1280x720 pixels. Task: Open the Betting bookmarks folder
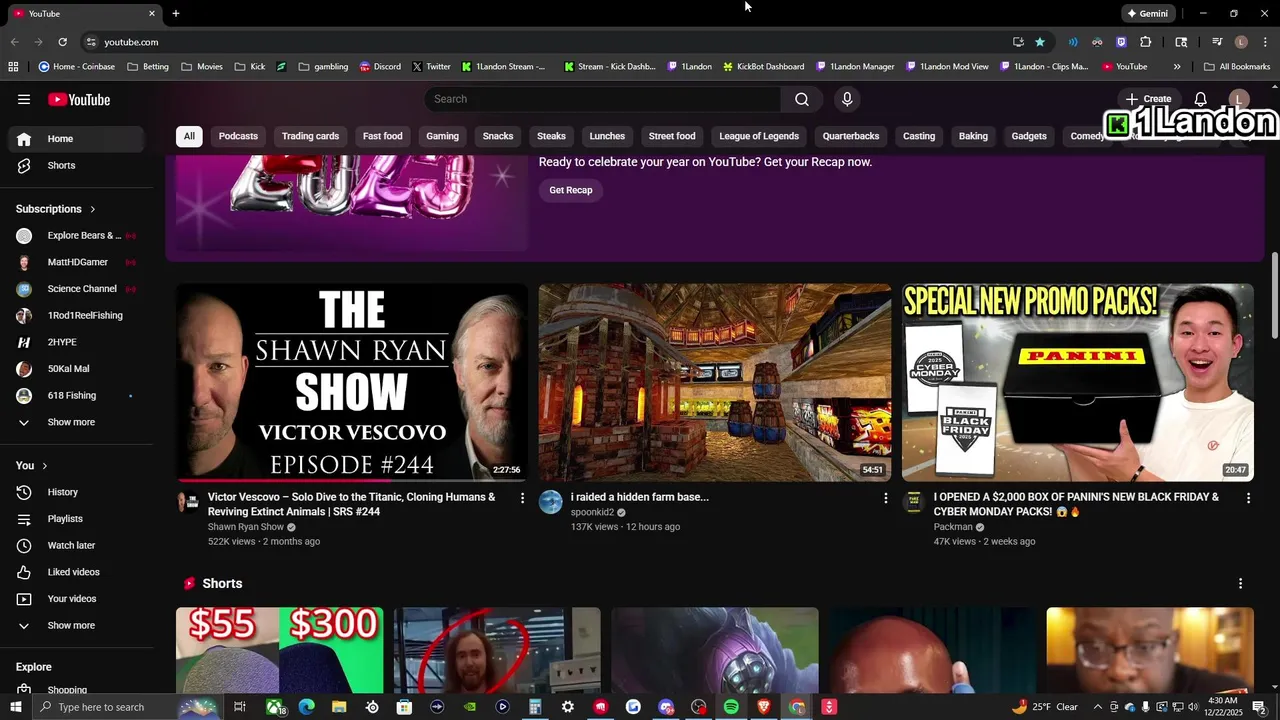coord(148,67)
